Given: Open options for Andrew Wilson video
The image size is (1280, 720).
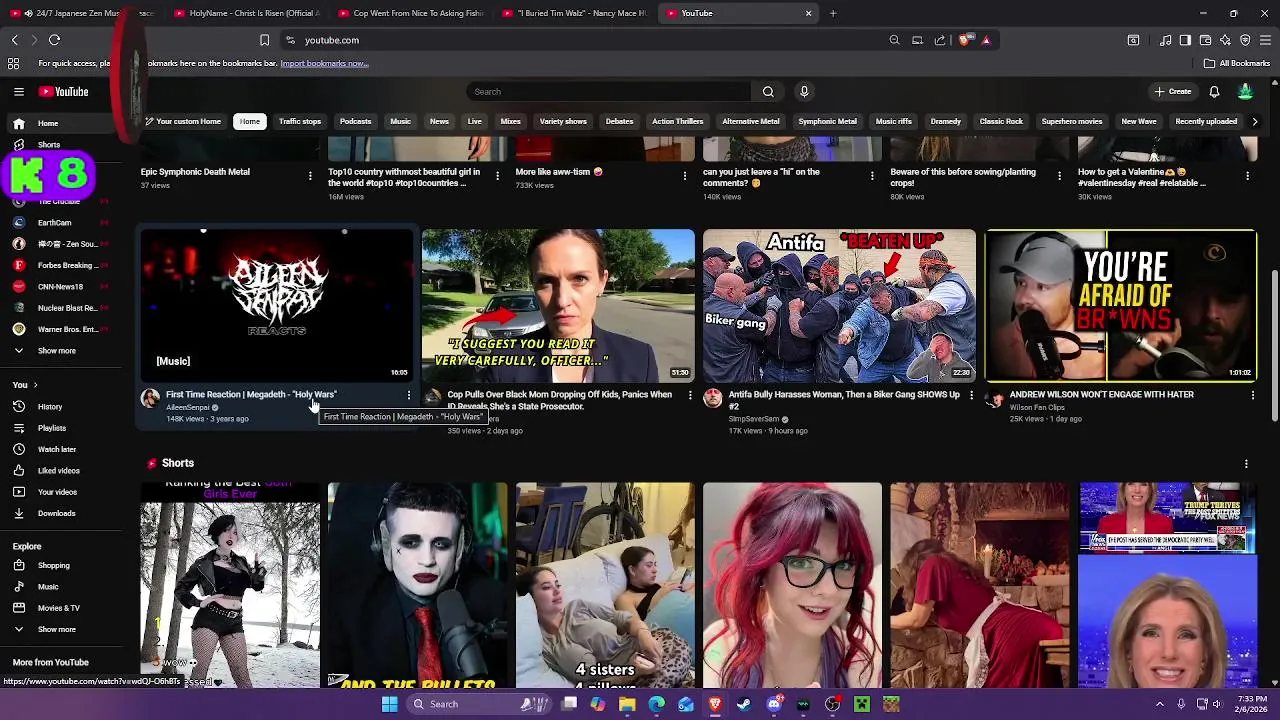Looking at the screenshot, I should [x=1252, y=396].
